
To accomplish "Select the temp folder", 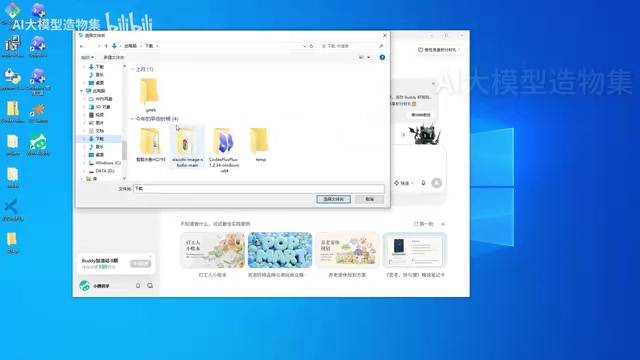I will [260, 144].
